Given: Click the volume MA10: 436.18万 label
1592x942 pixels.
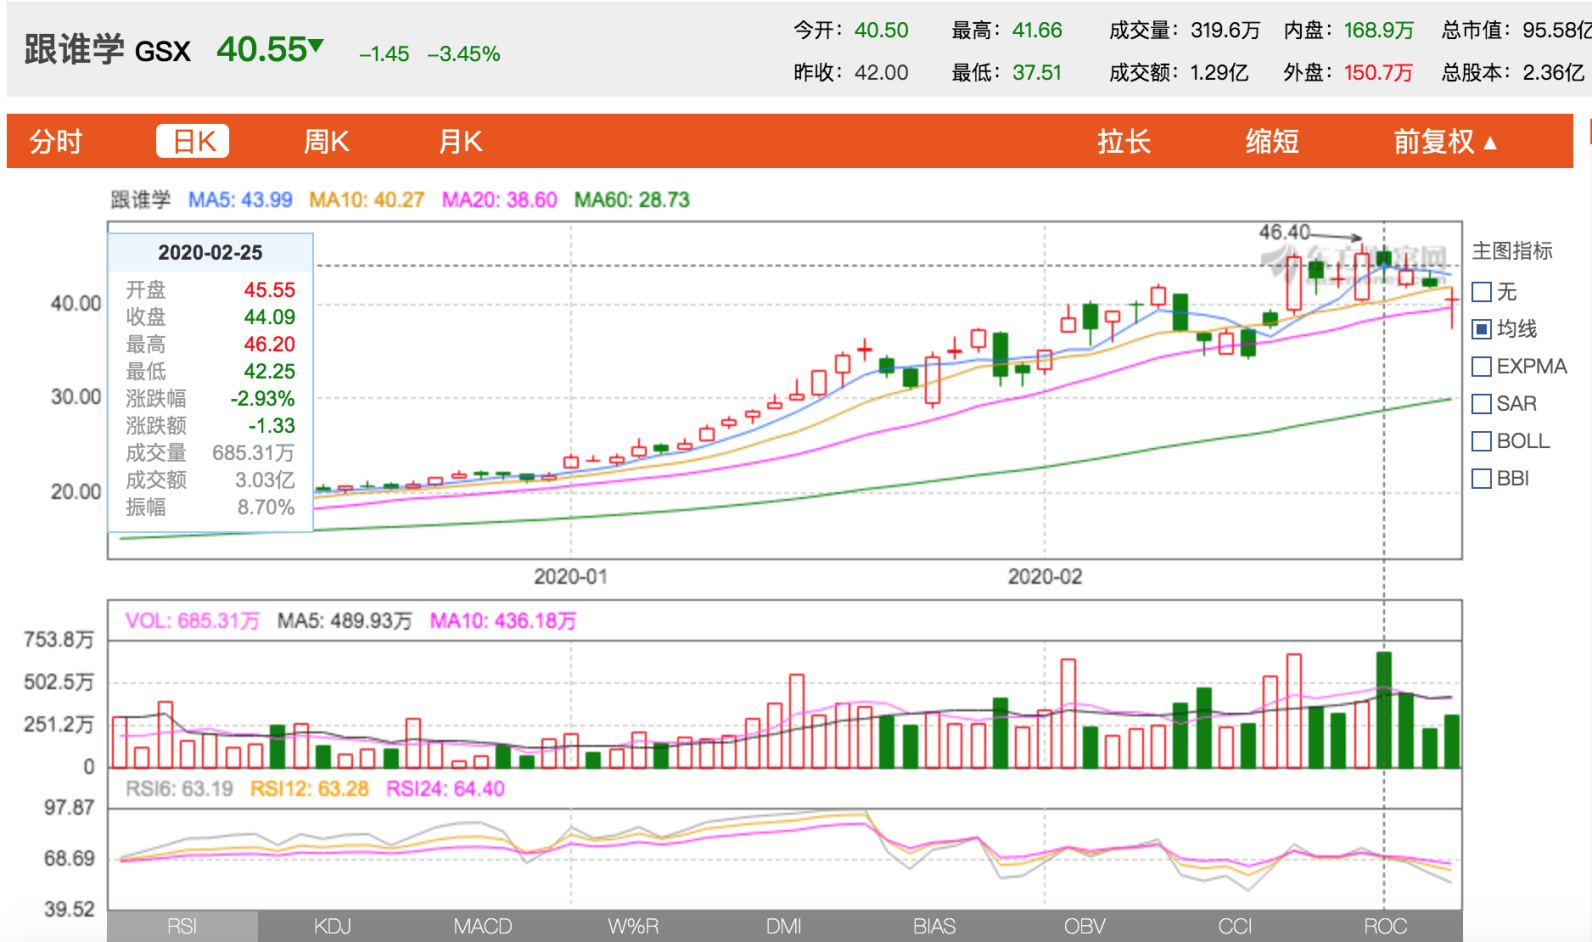Looking at the screenshot, I should click(503, 621).
